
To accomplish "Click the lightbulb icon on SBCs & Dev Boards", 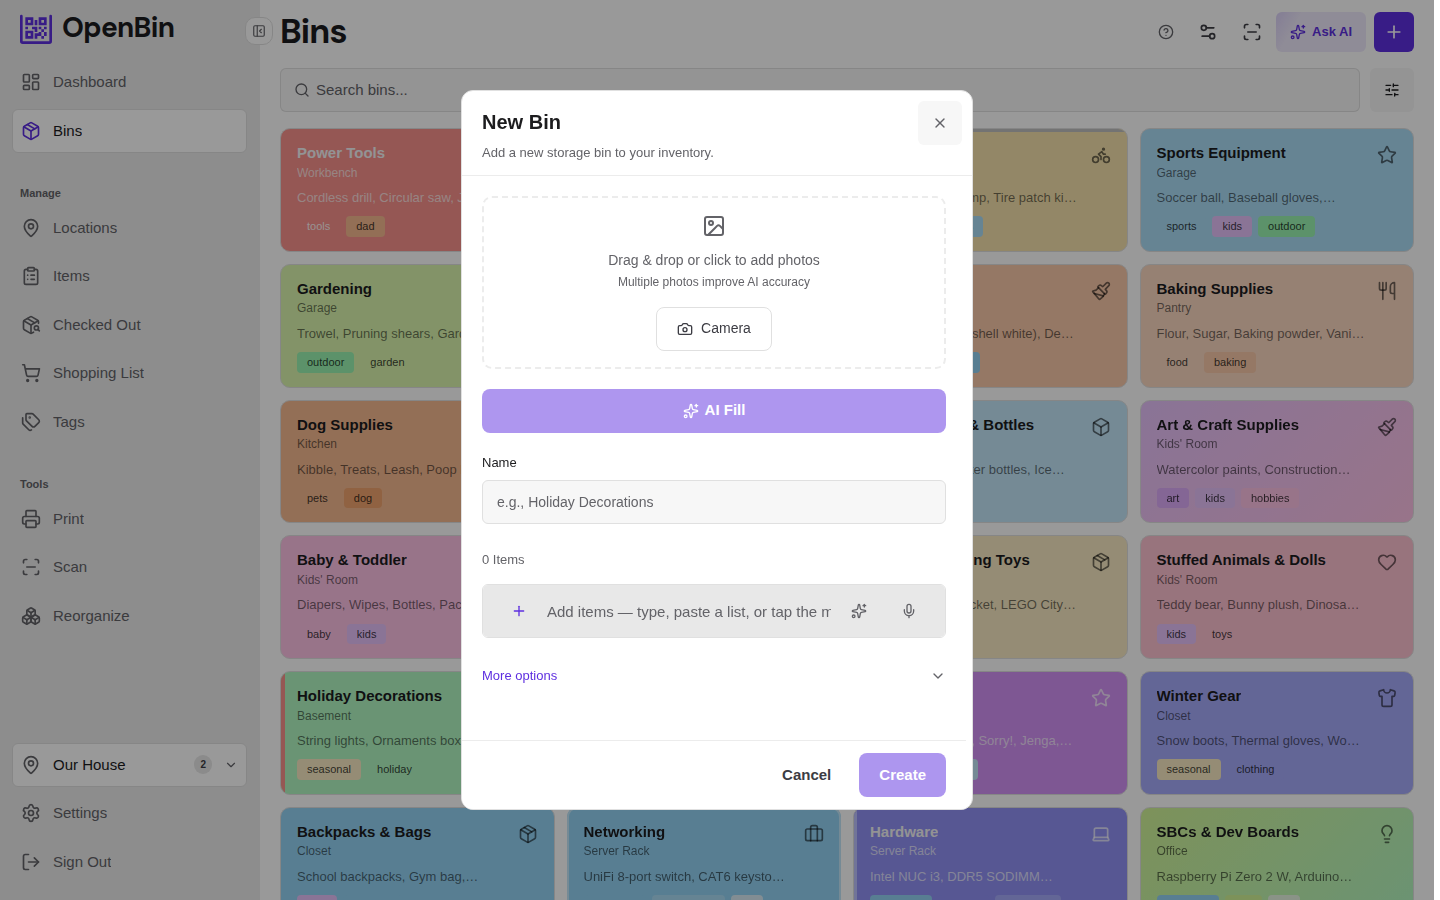I will pos(1387,834).
